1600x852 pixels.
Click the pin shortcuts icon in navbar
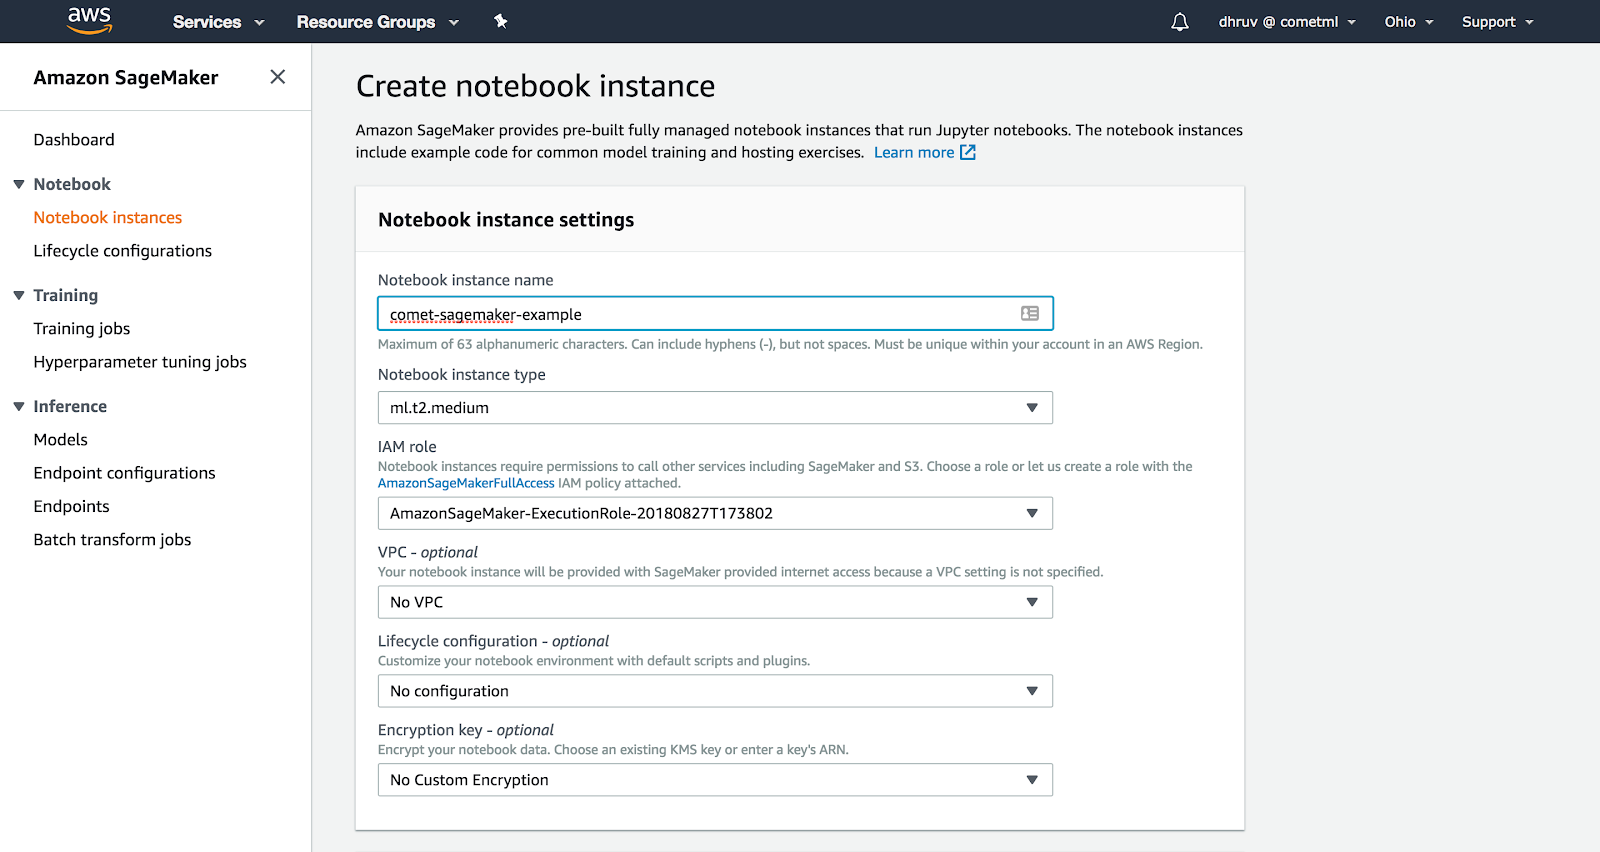click(501, 21)
